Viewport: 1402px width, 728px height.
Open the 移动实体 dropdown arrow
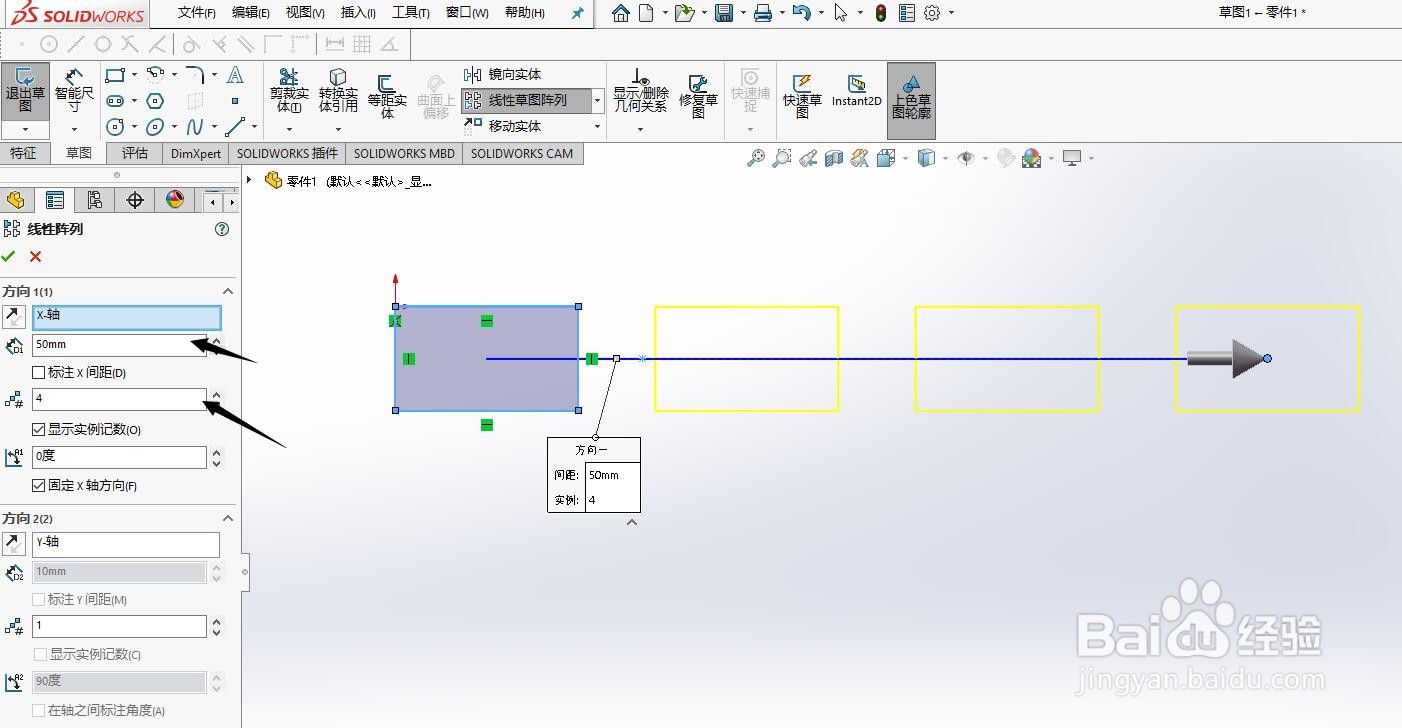[x=598, y=126]
